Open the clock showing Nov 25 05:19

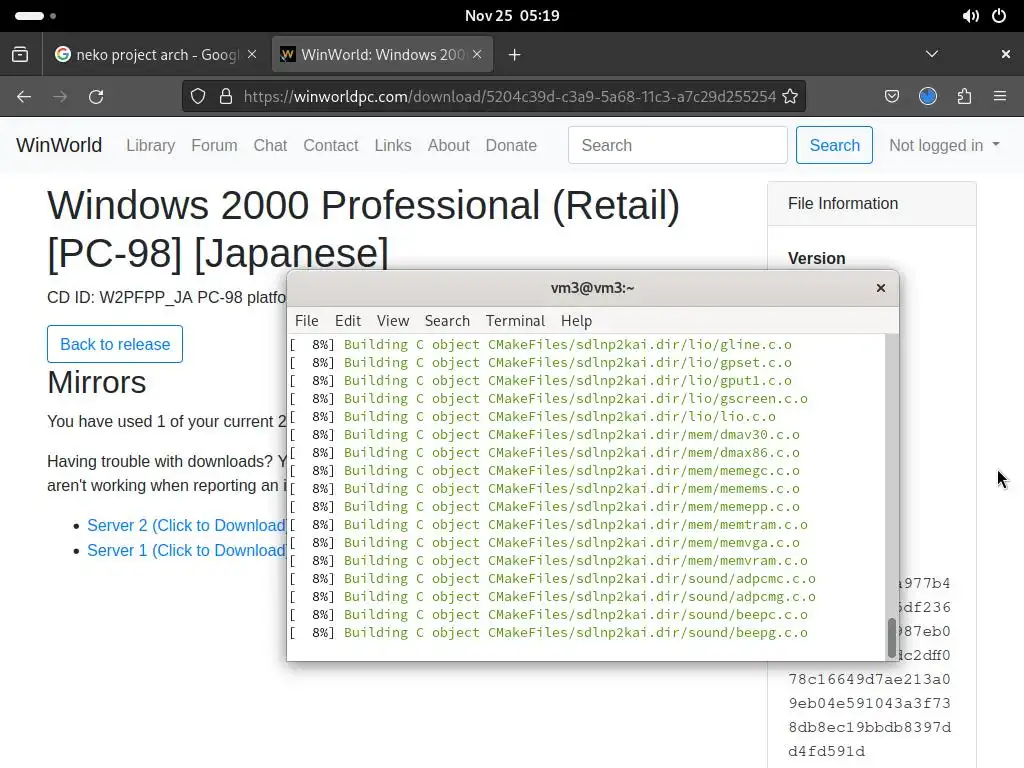(512, 16)
